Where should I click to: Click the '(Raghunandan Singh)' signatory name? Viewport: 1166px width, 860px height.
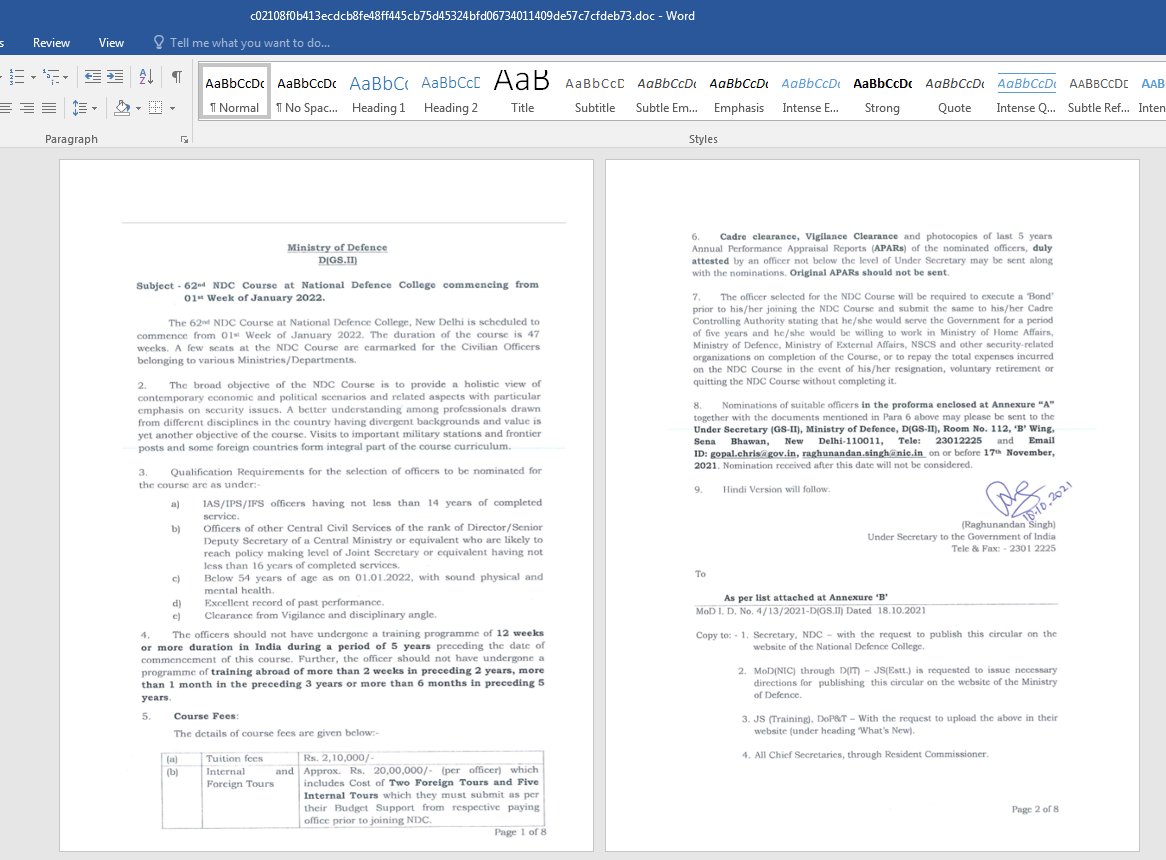(1008, 524)
